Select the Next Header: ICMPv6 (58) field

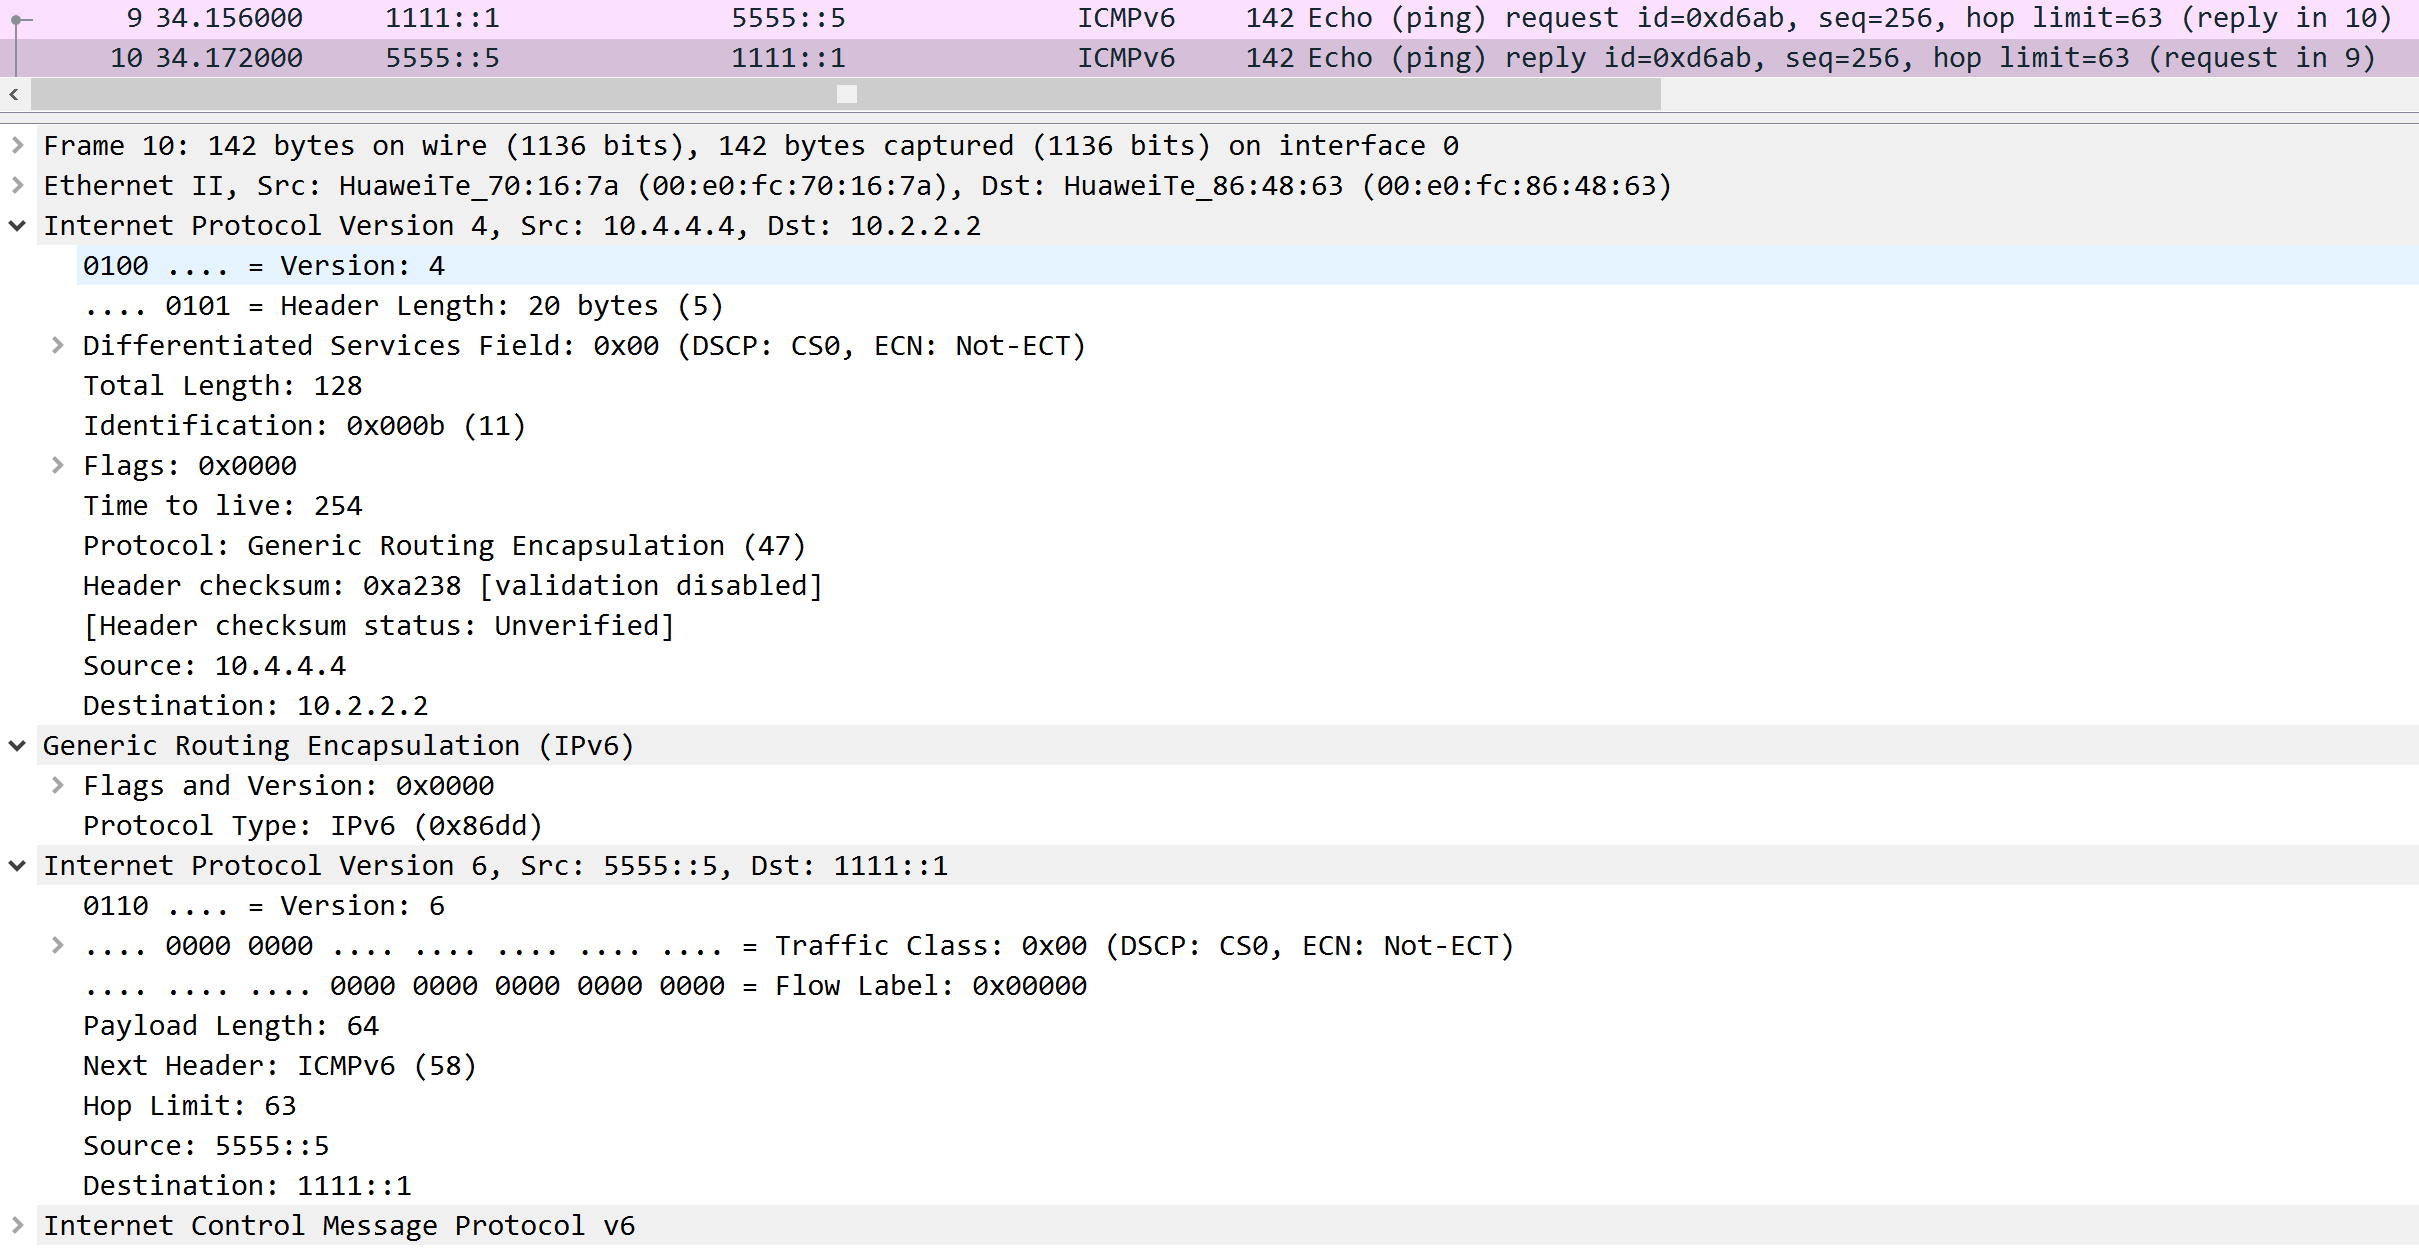point(279,1066)
